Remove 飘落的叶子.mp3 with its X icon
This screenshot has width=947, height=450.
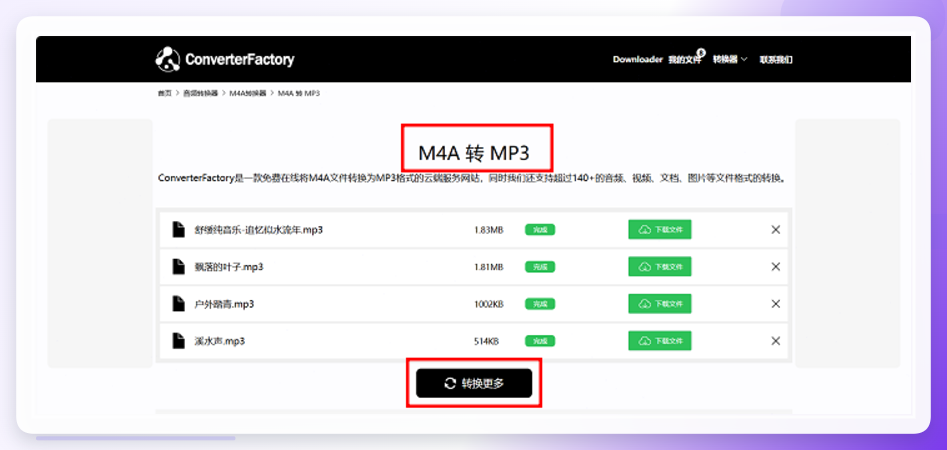pos(776,267)
